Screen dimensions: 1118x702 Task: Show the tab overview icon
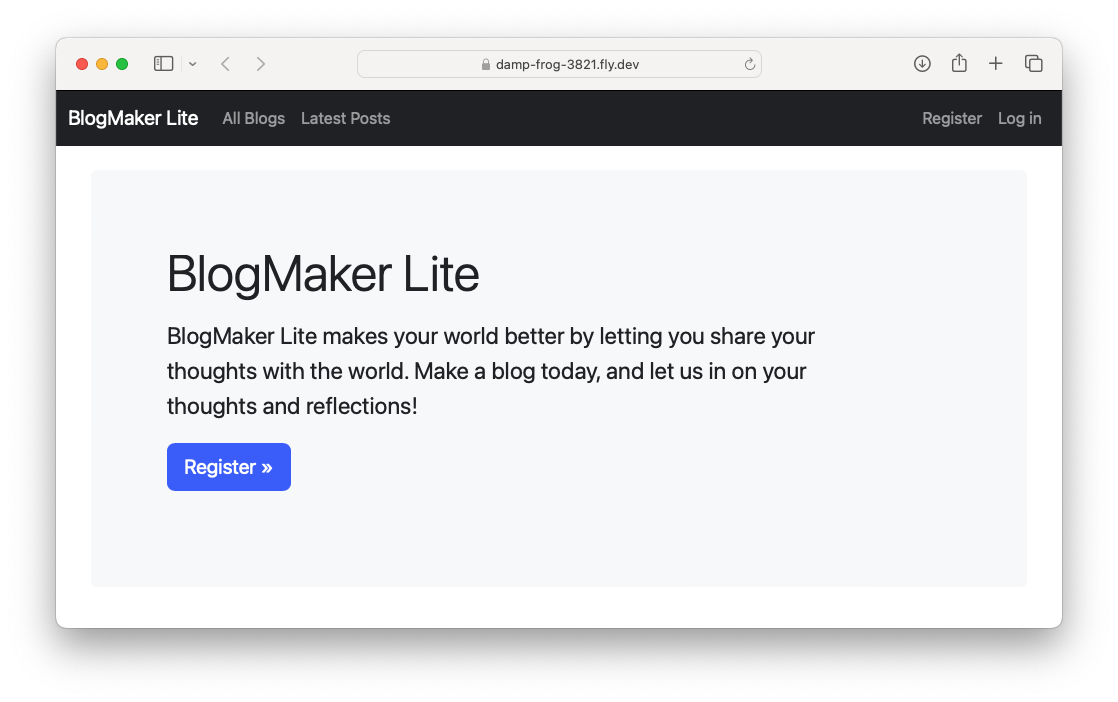point(1034,64)
